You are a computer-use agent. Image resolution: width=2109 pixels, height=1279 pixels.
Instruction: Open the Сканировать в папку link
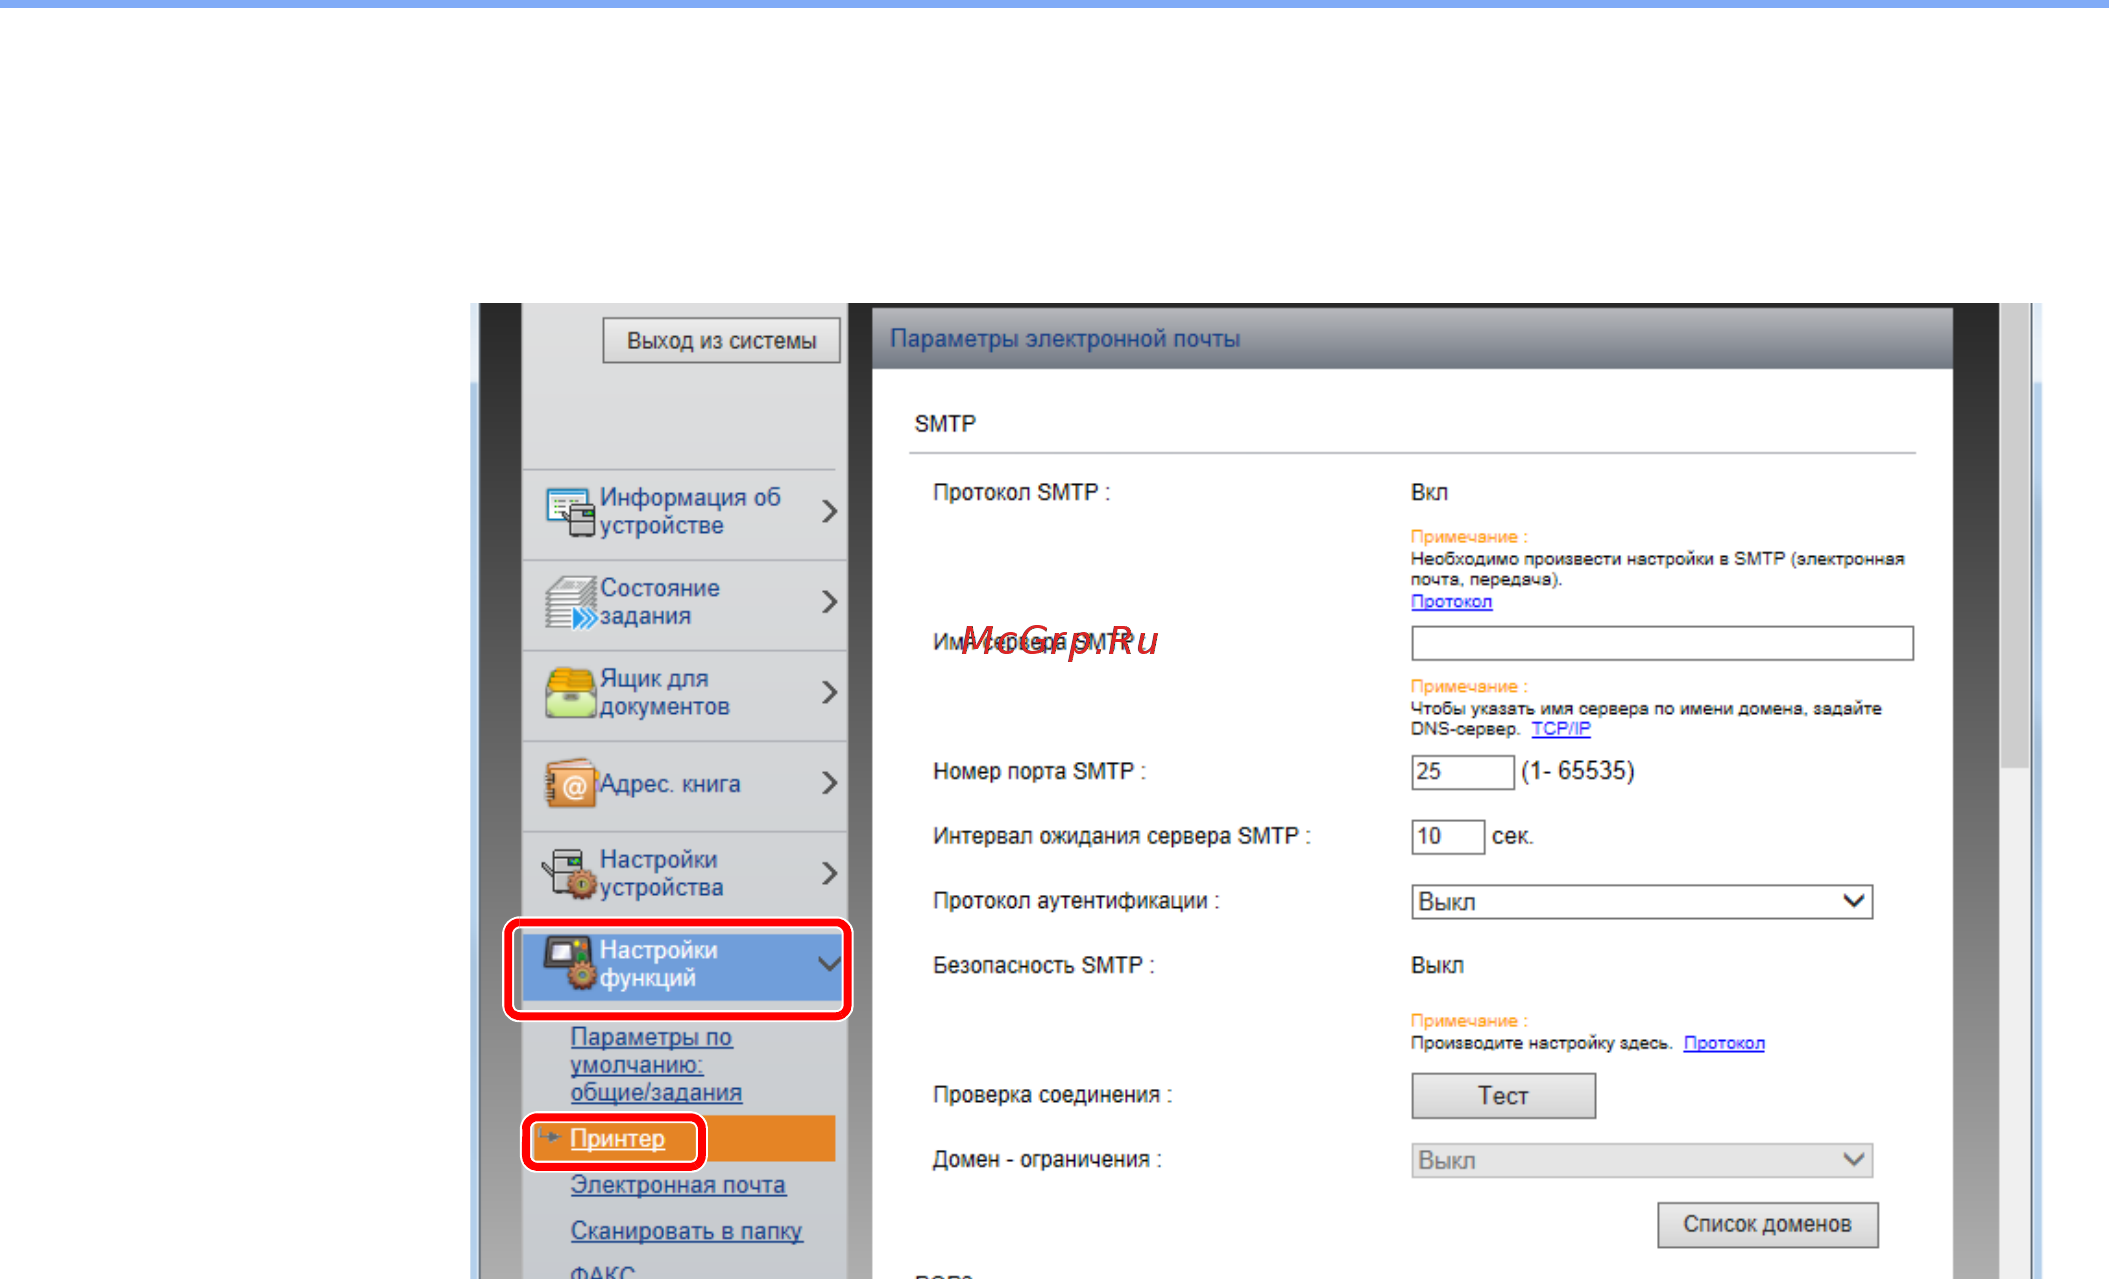point(686,1231)
